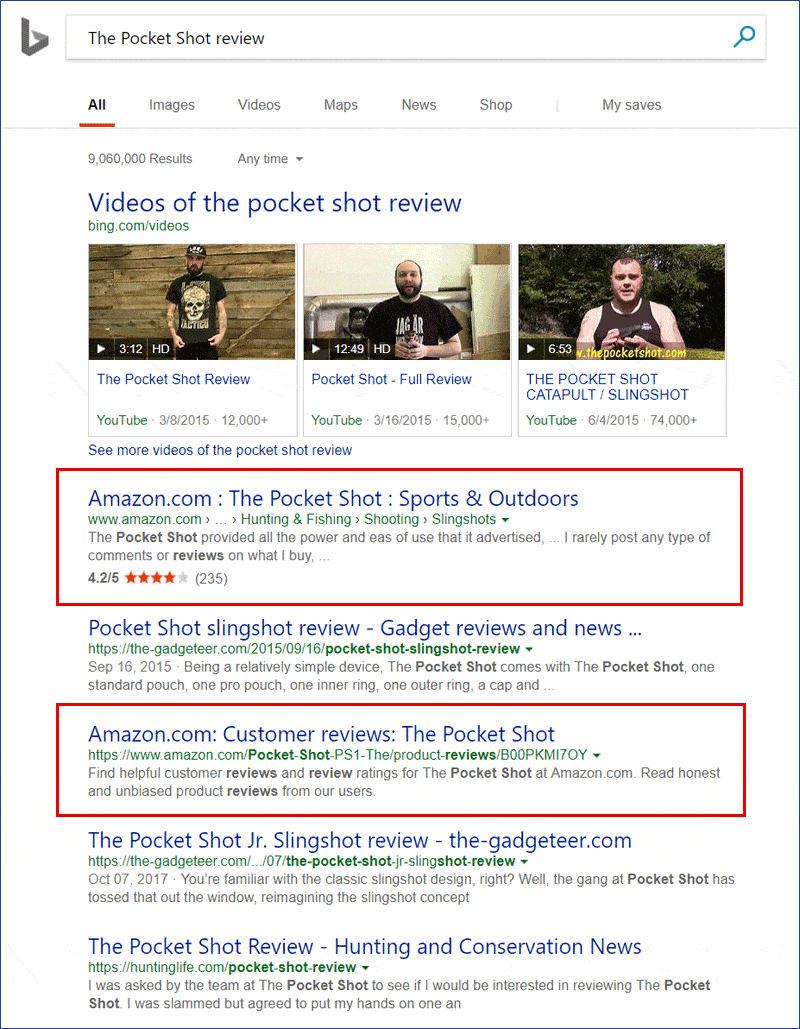Screen dimensions: 800x1029
Task: Play the 12:49 Full Review video
Action: point(316,349)
